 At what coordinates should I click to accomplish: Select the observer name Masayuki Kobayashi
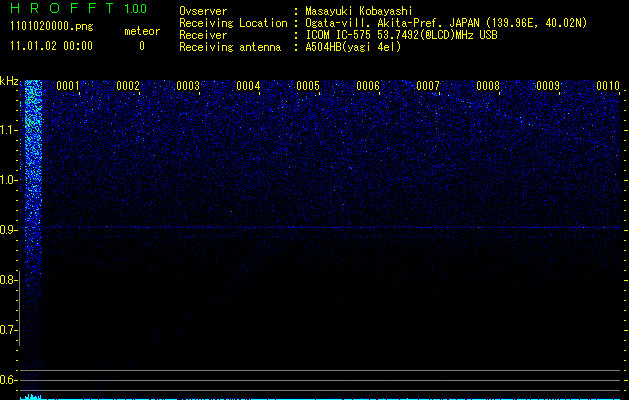pyautogui.click(x=359, y=11)
